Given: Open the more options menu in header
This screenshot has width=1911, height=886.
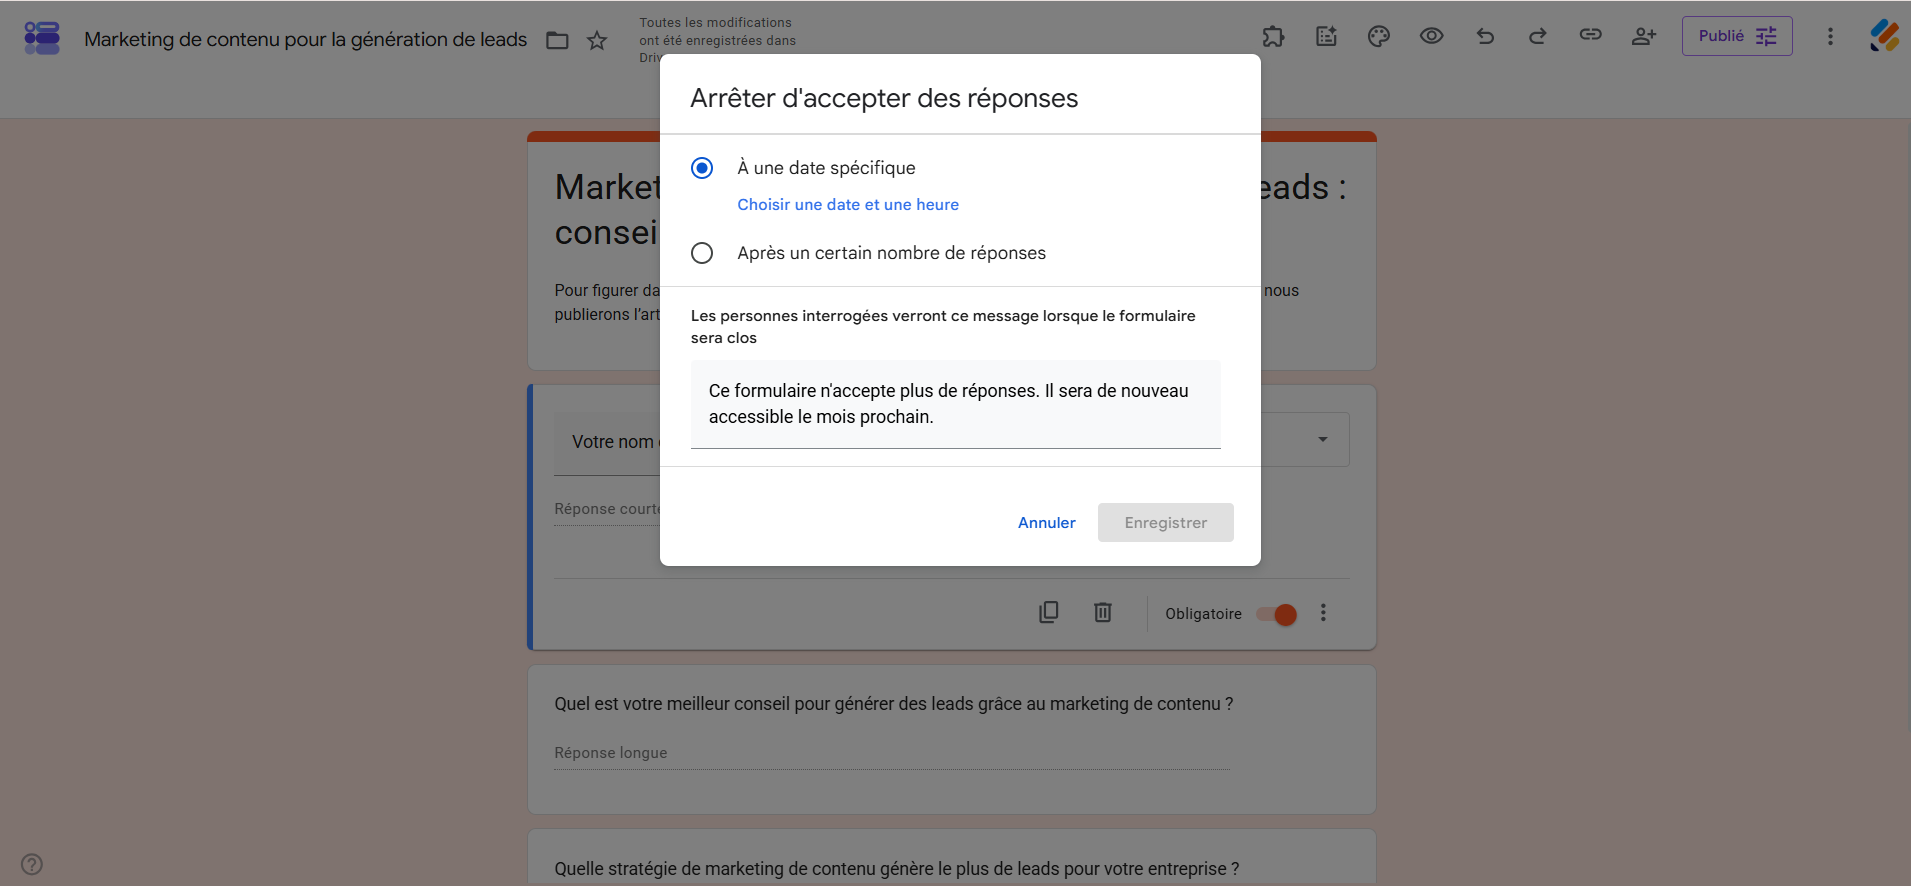Looking at the screenshot, I should click(1831, 36).
